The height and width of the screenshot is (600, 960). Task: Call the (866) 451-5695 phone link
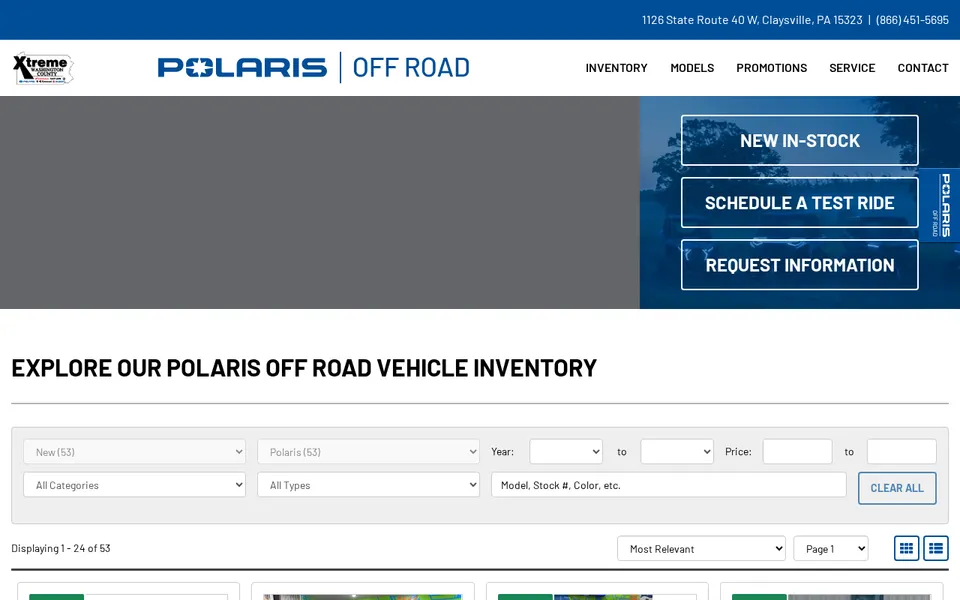(912, 20)
